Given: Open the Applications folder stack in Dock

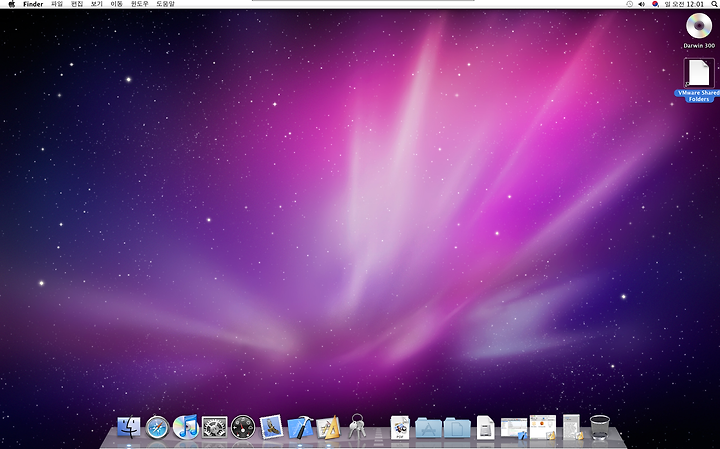Looking at the screenshot, I should tap(428, 428).
